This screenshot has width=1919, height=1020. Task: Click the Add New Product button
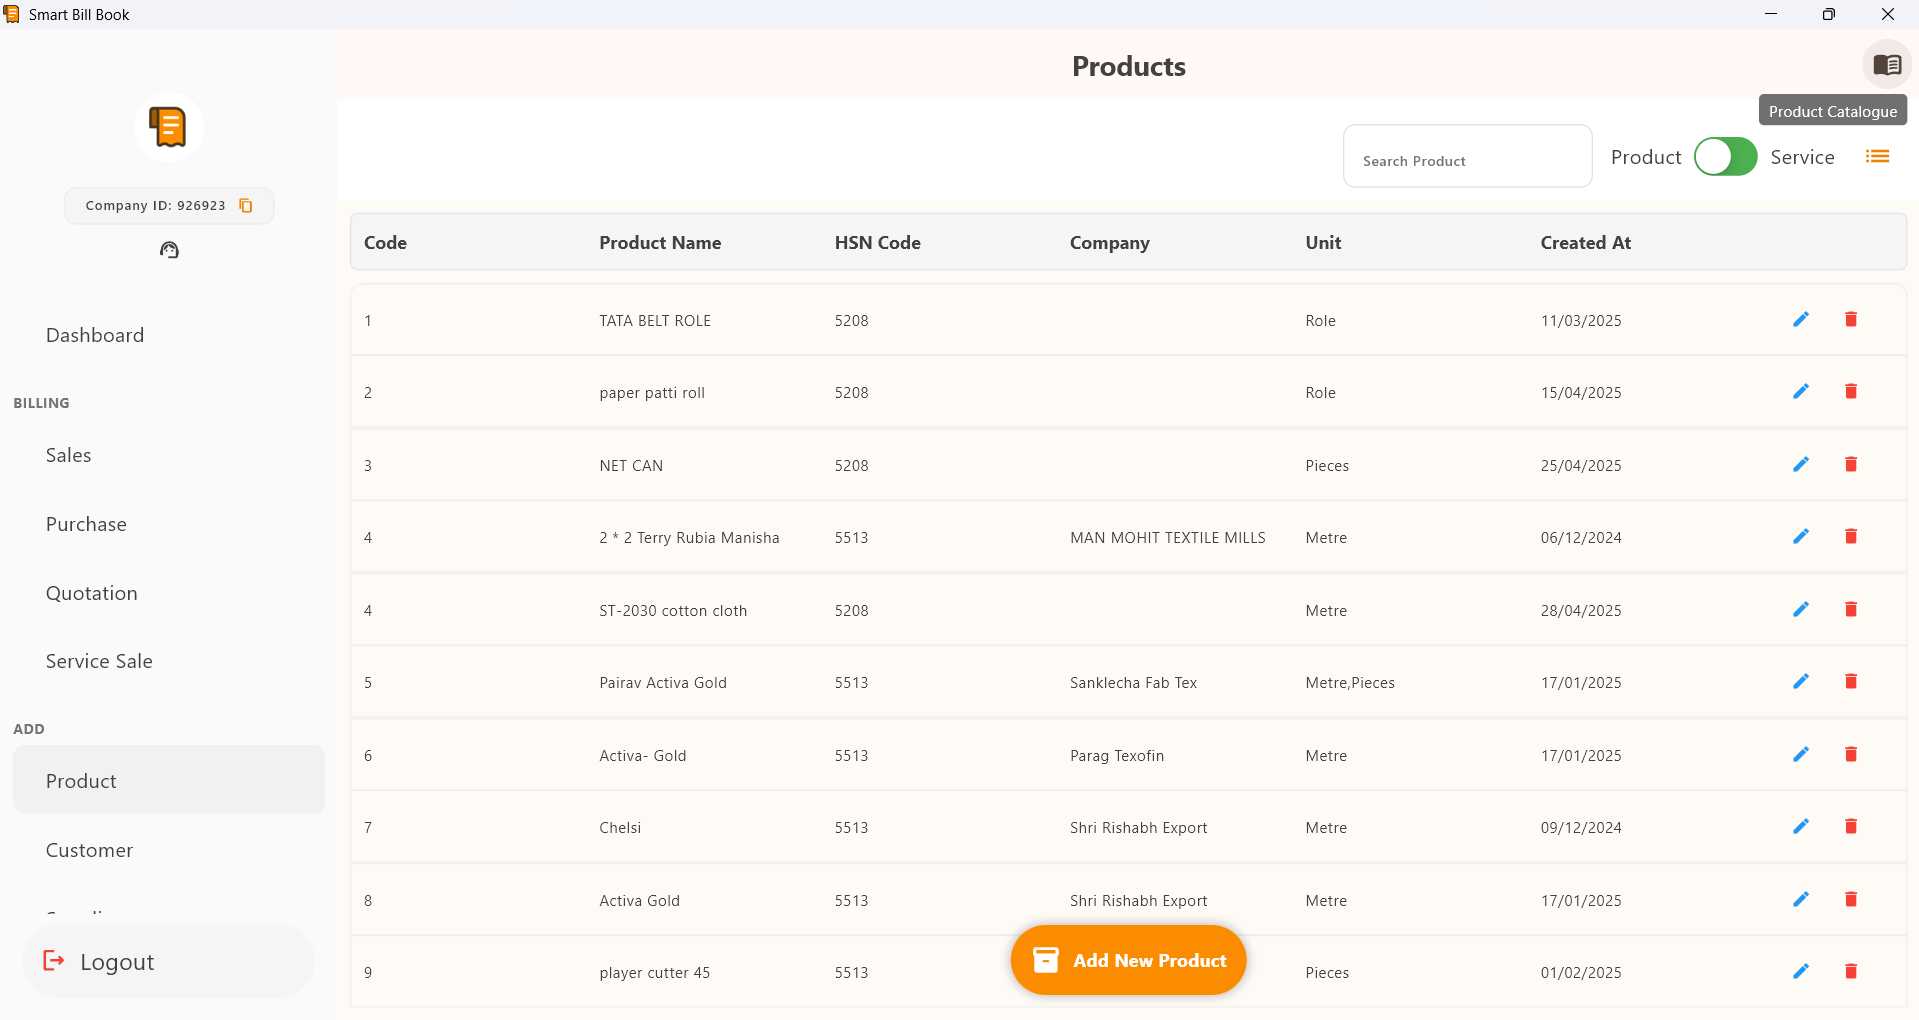pos(1128,960)
